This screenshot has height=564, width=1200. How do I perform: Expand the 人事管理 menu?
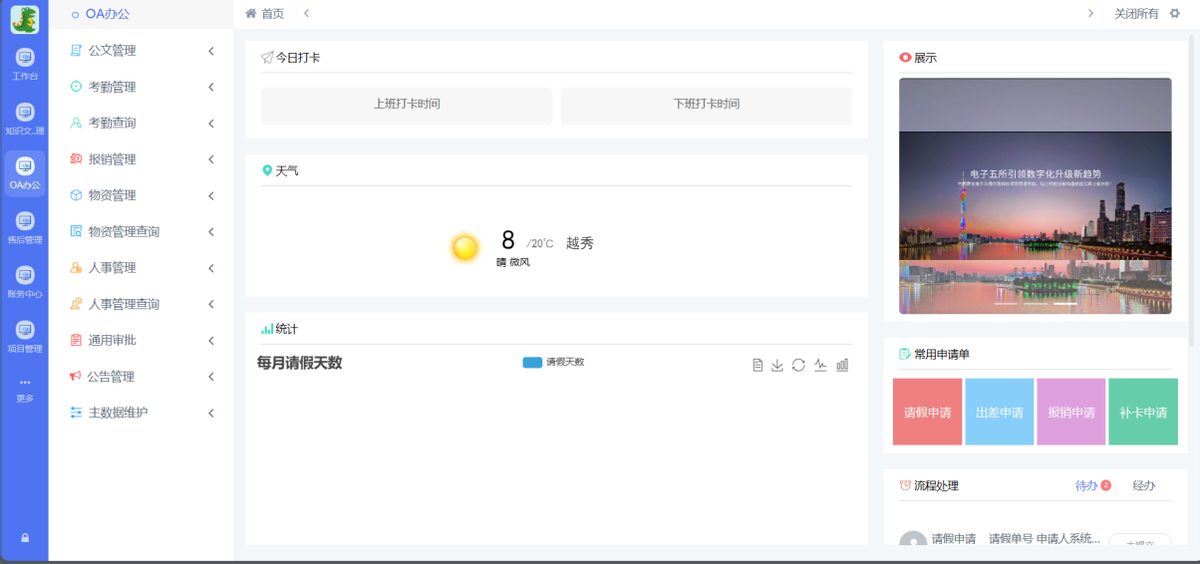pyautogui.click(x=142, y=268)
